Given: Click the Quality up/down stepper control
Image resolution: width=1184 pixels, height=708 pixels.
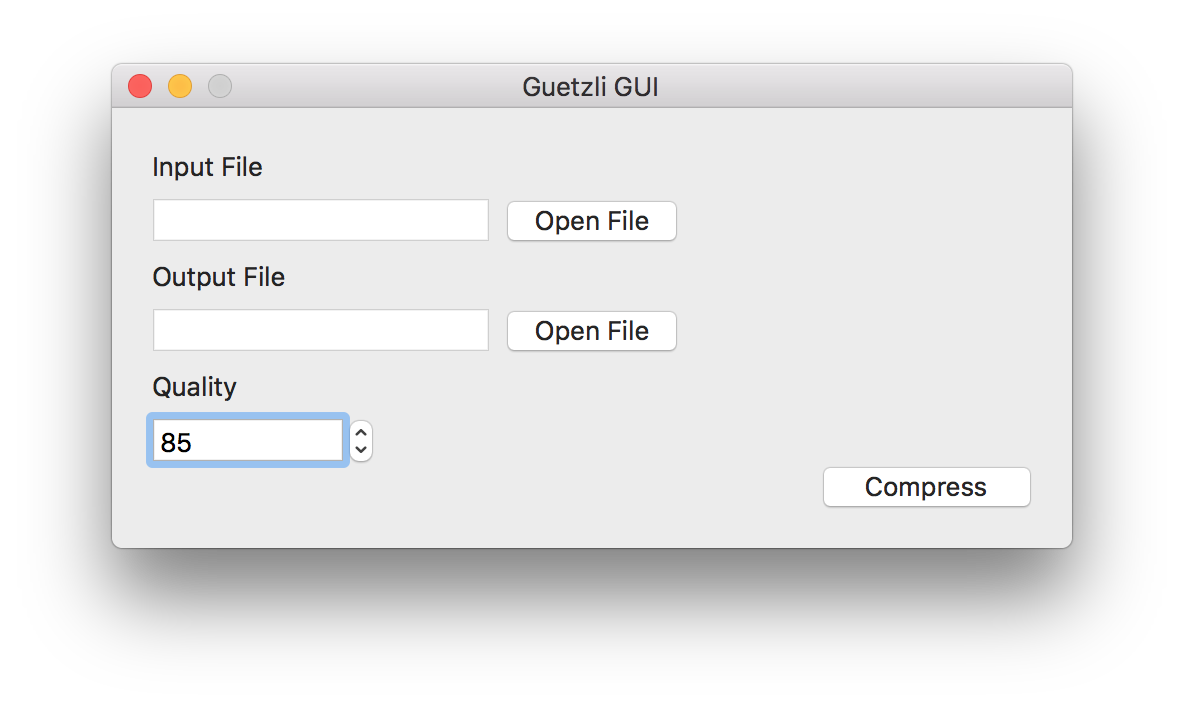Looking at the screenshot, I should coord(361,441).
